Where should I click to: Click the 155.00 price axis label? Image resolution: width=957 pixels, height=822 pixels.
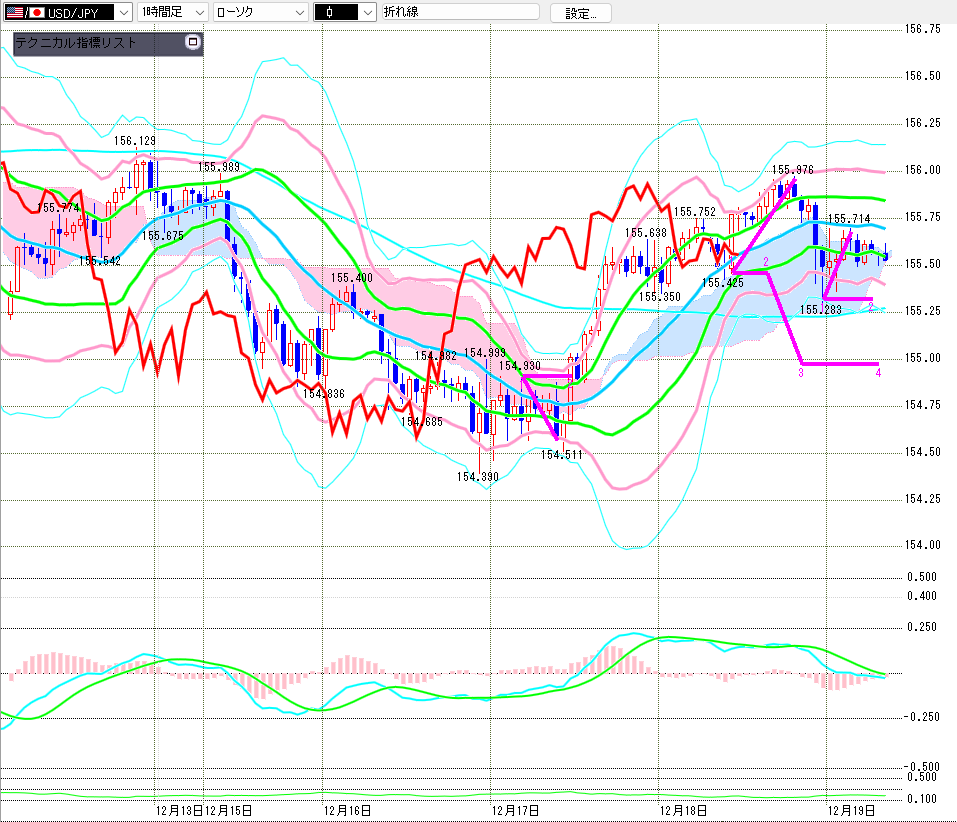922,357
